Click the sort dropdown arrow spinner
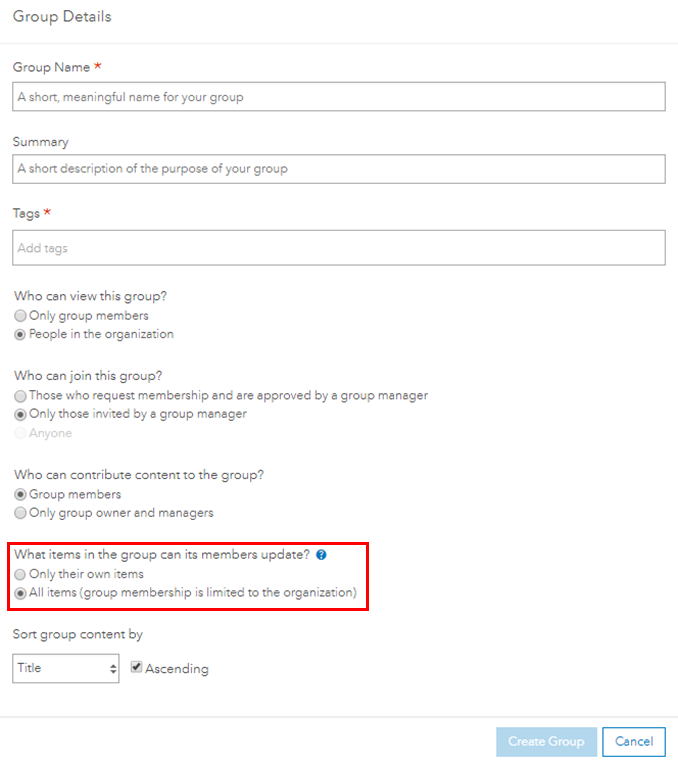The height and width of the screenshot is (765, 678). [113, 669]
